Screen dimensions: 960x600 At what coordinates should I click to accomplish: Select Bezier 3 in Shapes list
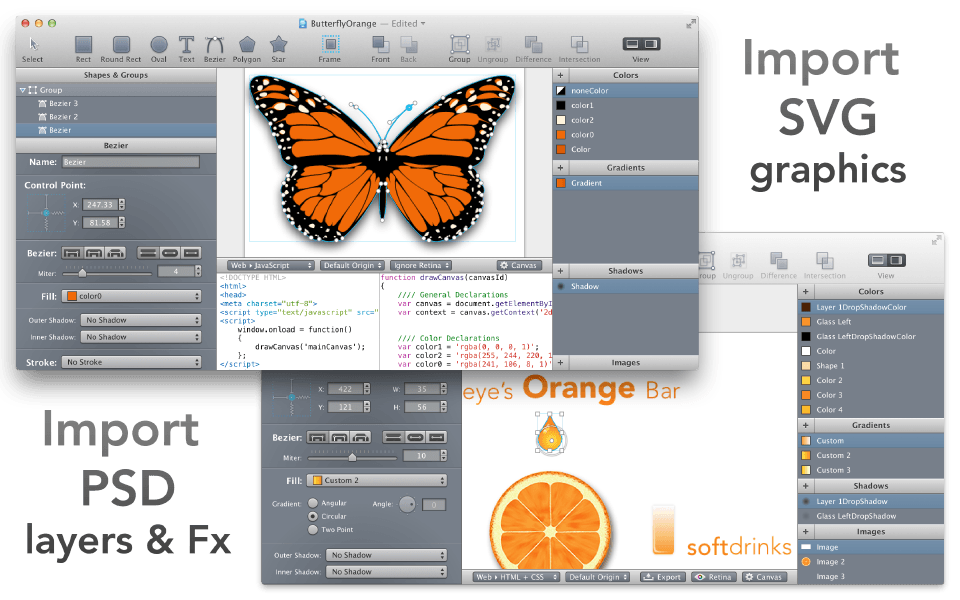62,103
